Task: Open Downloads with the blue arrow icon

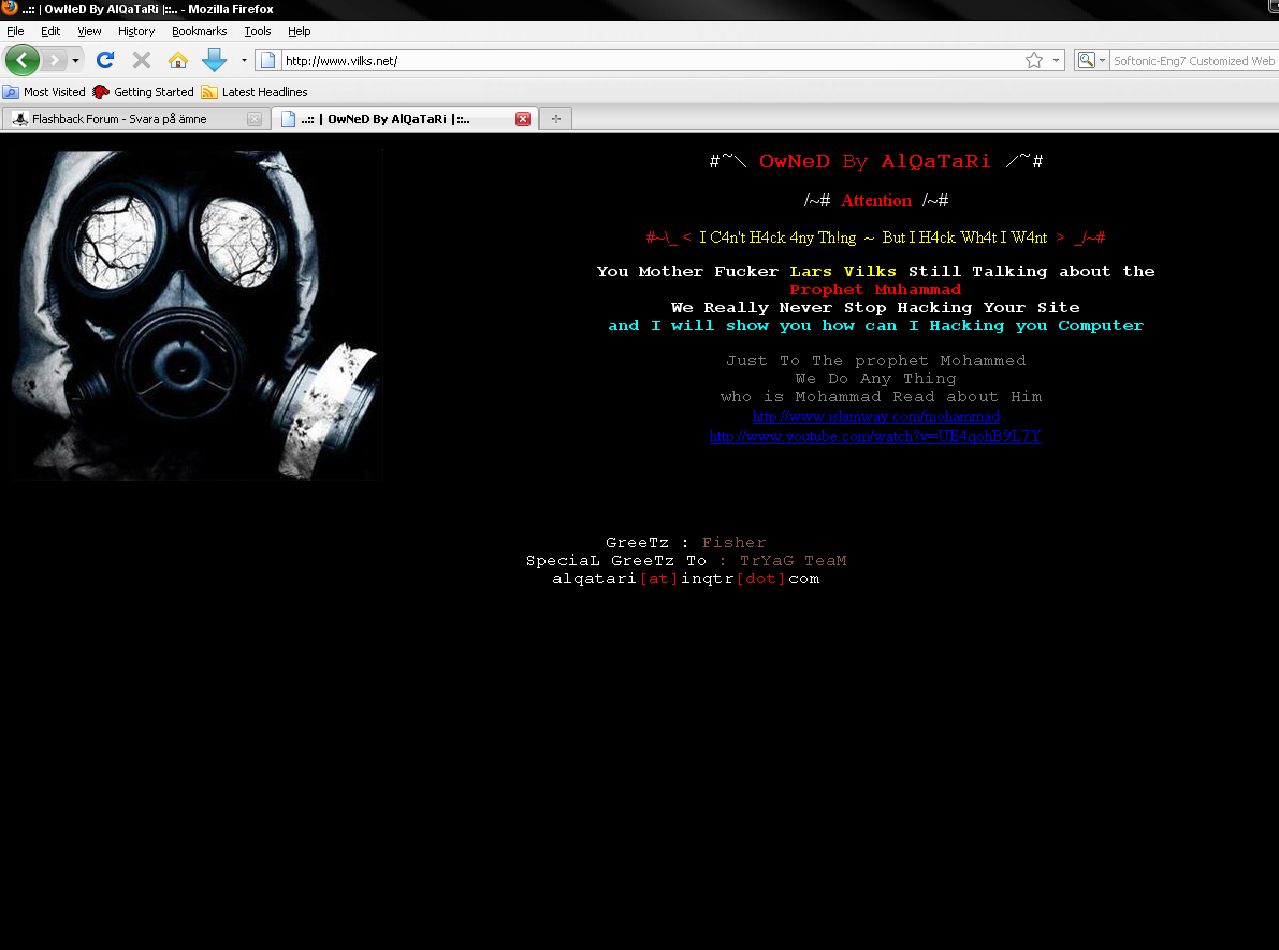Action: [x=214, y=60]
